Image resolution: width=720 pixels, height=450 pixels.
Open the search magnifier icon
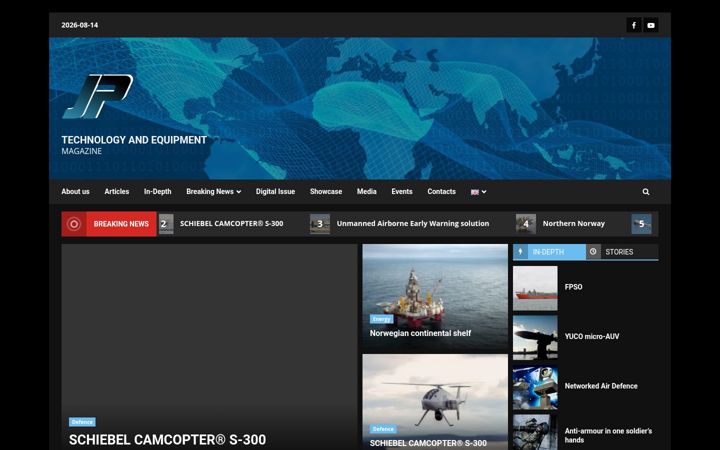(x=646, y=192)
